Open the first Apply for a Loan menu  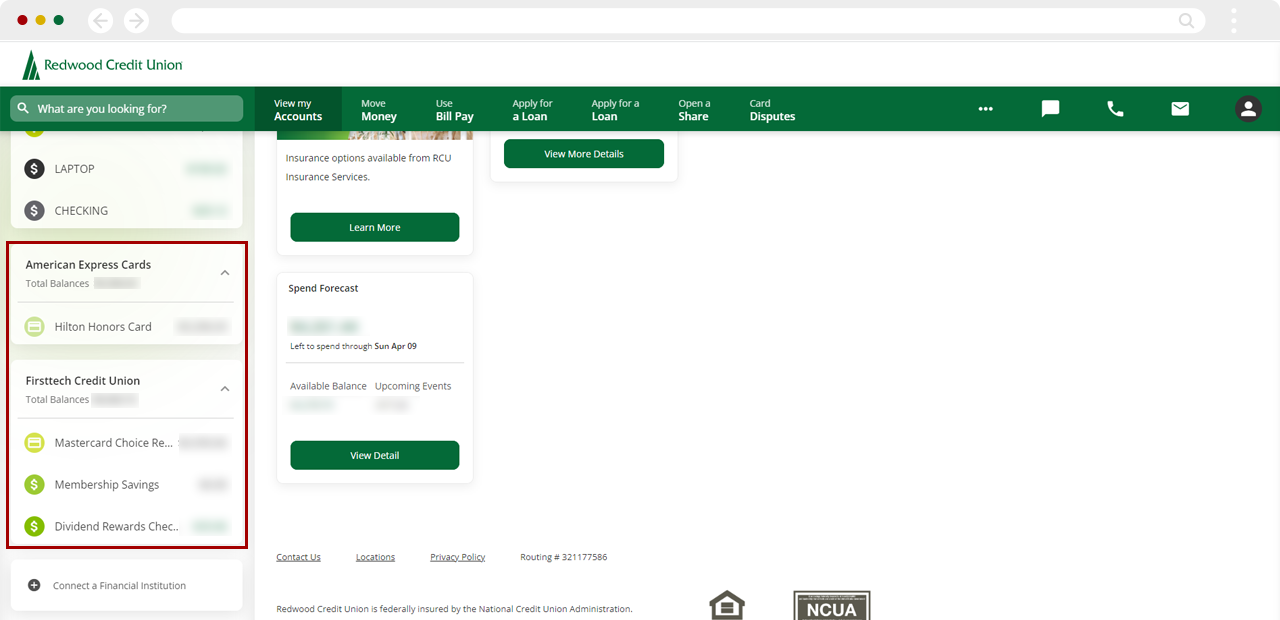pyautogui.click(x=532, y=109)
